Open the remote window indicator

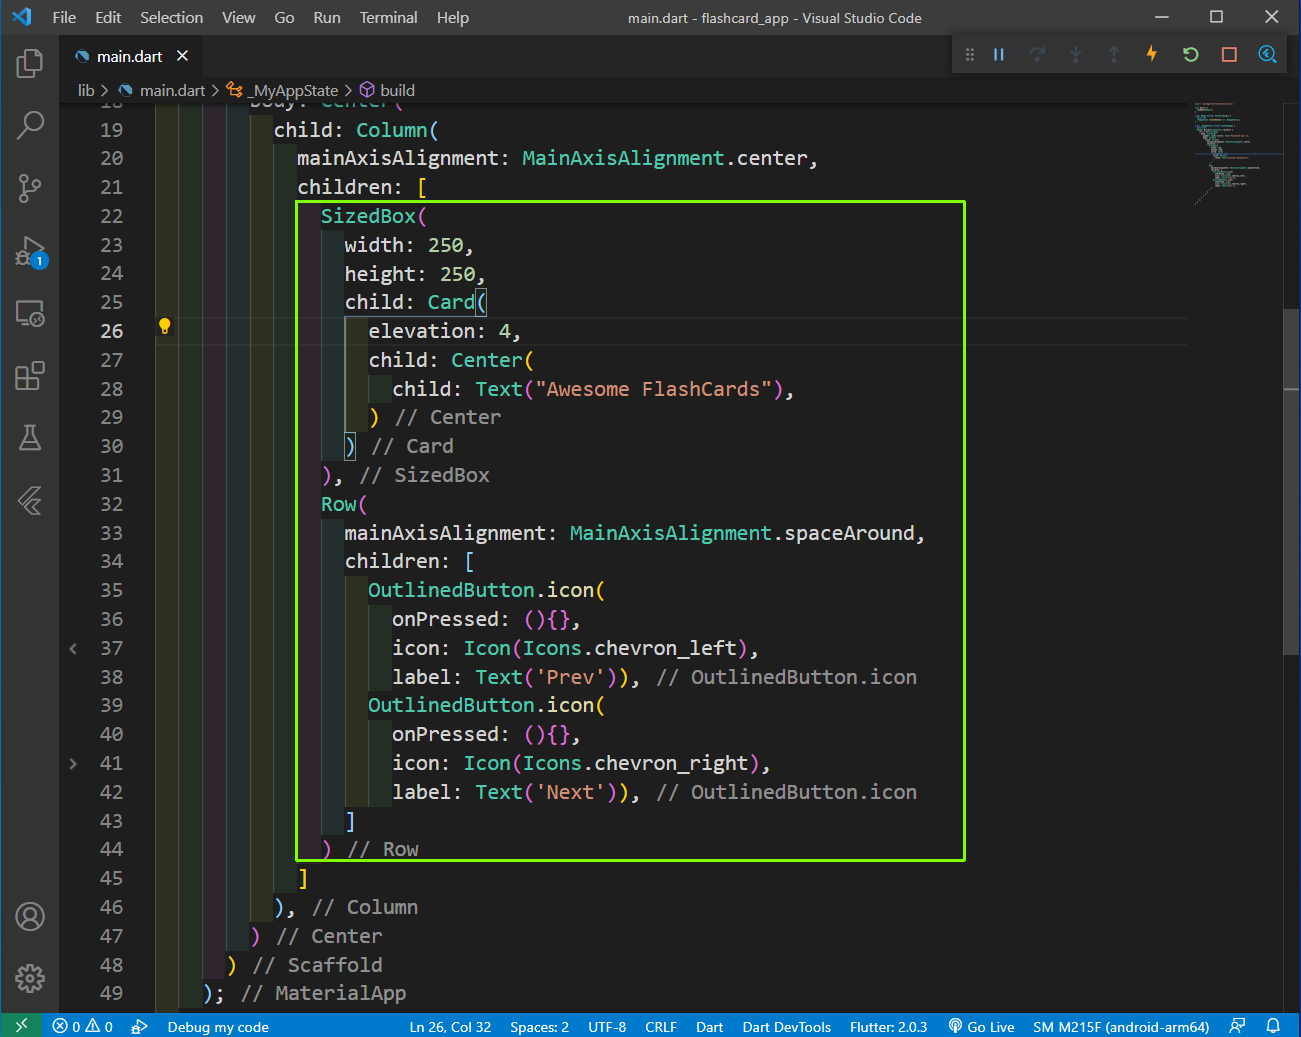(21, 1026)
